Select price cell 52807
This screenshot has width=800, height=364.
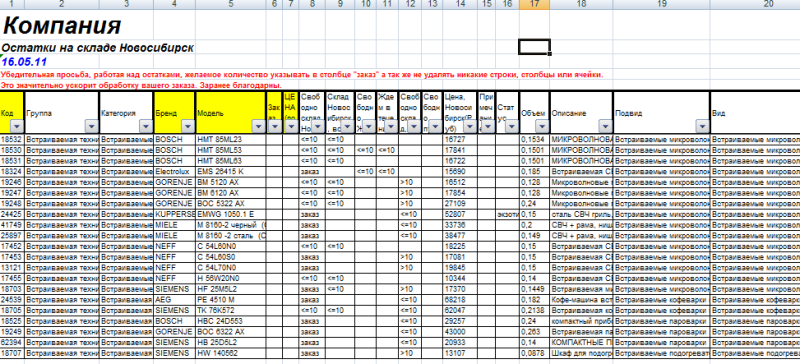tap(460, 214)
